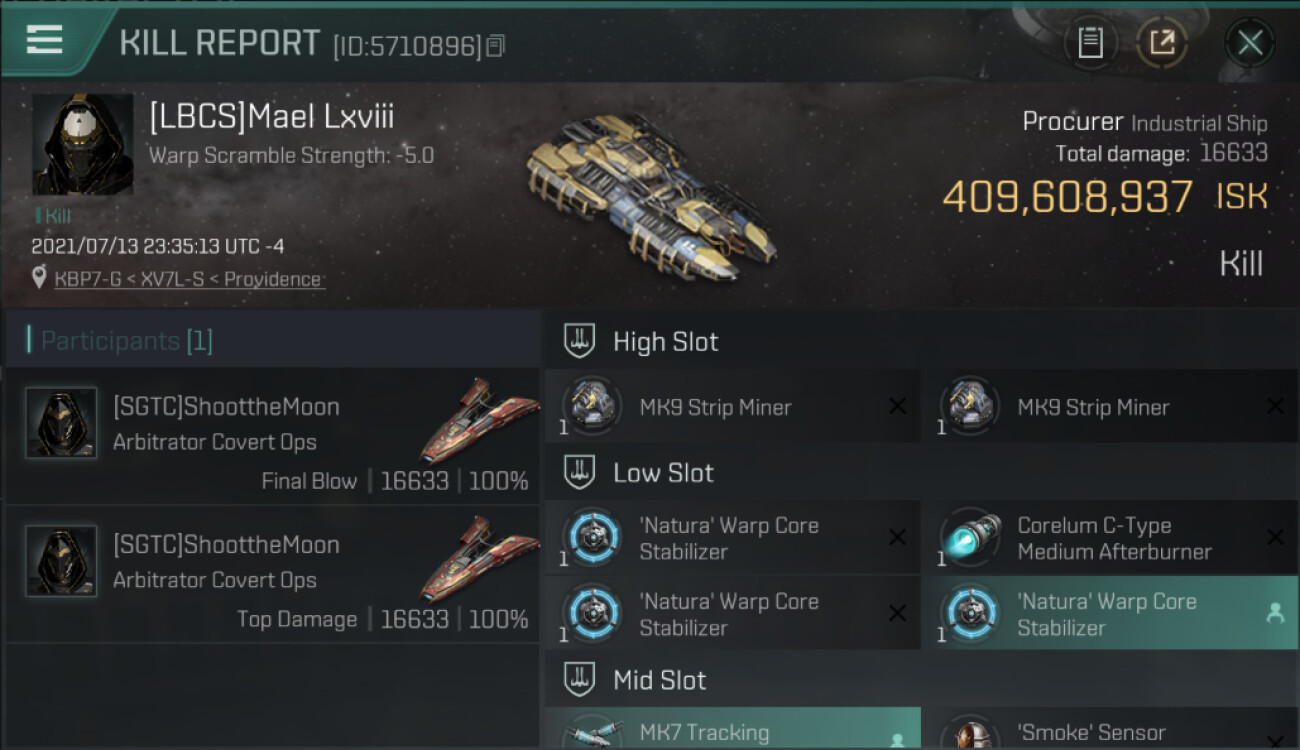This screenshot has height=750, width=1300.
Task: Select Corelum C-Type Medium Afterburner module
Action: (x=1110, y=538)
